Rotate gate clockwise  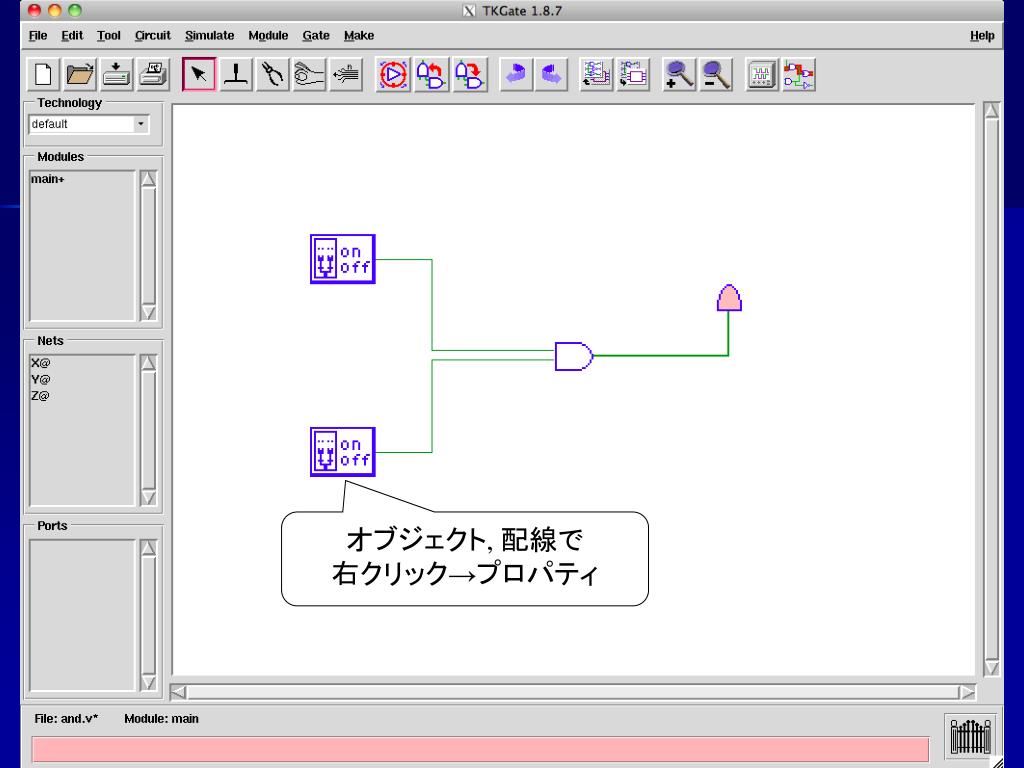(x=470, y=74)
